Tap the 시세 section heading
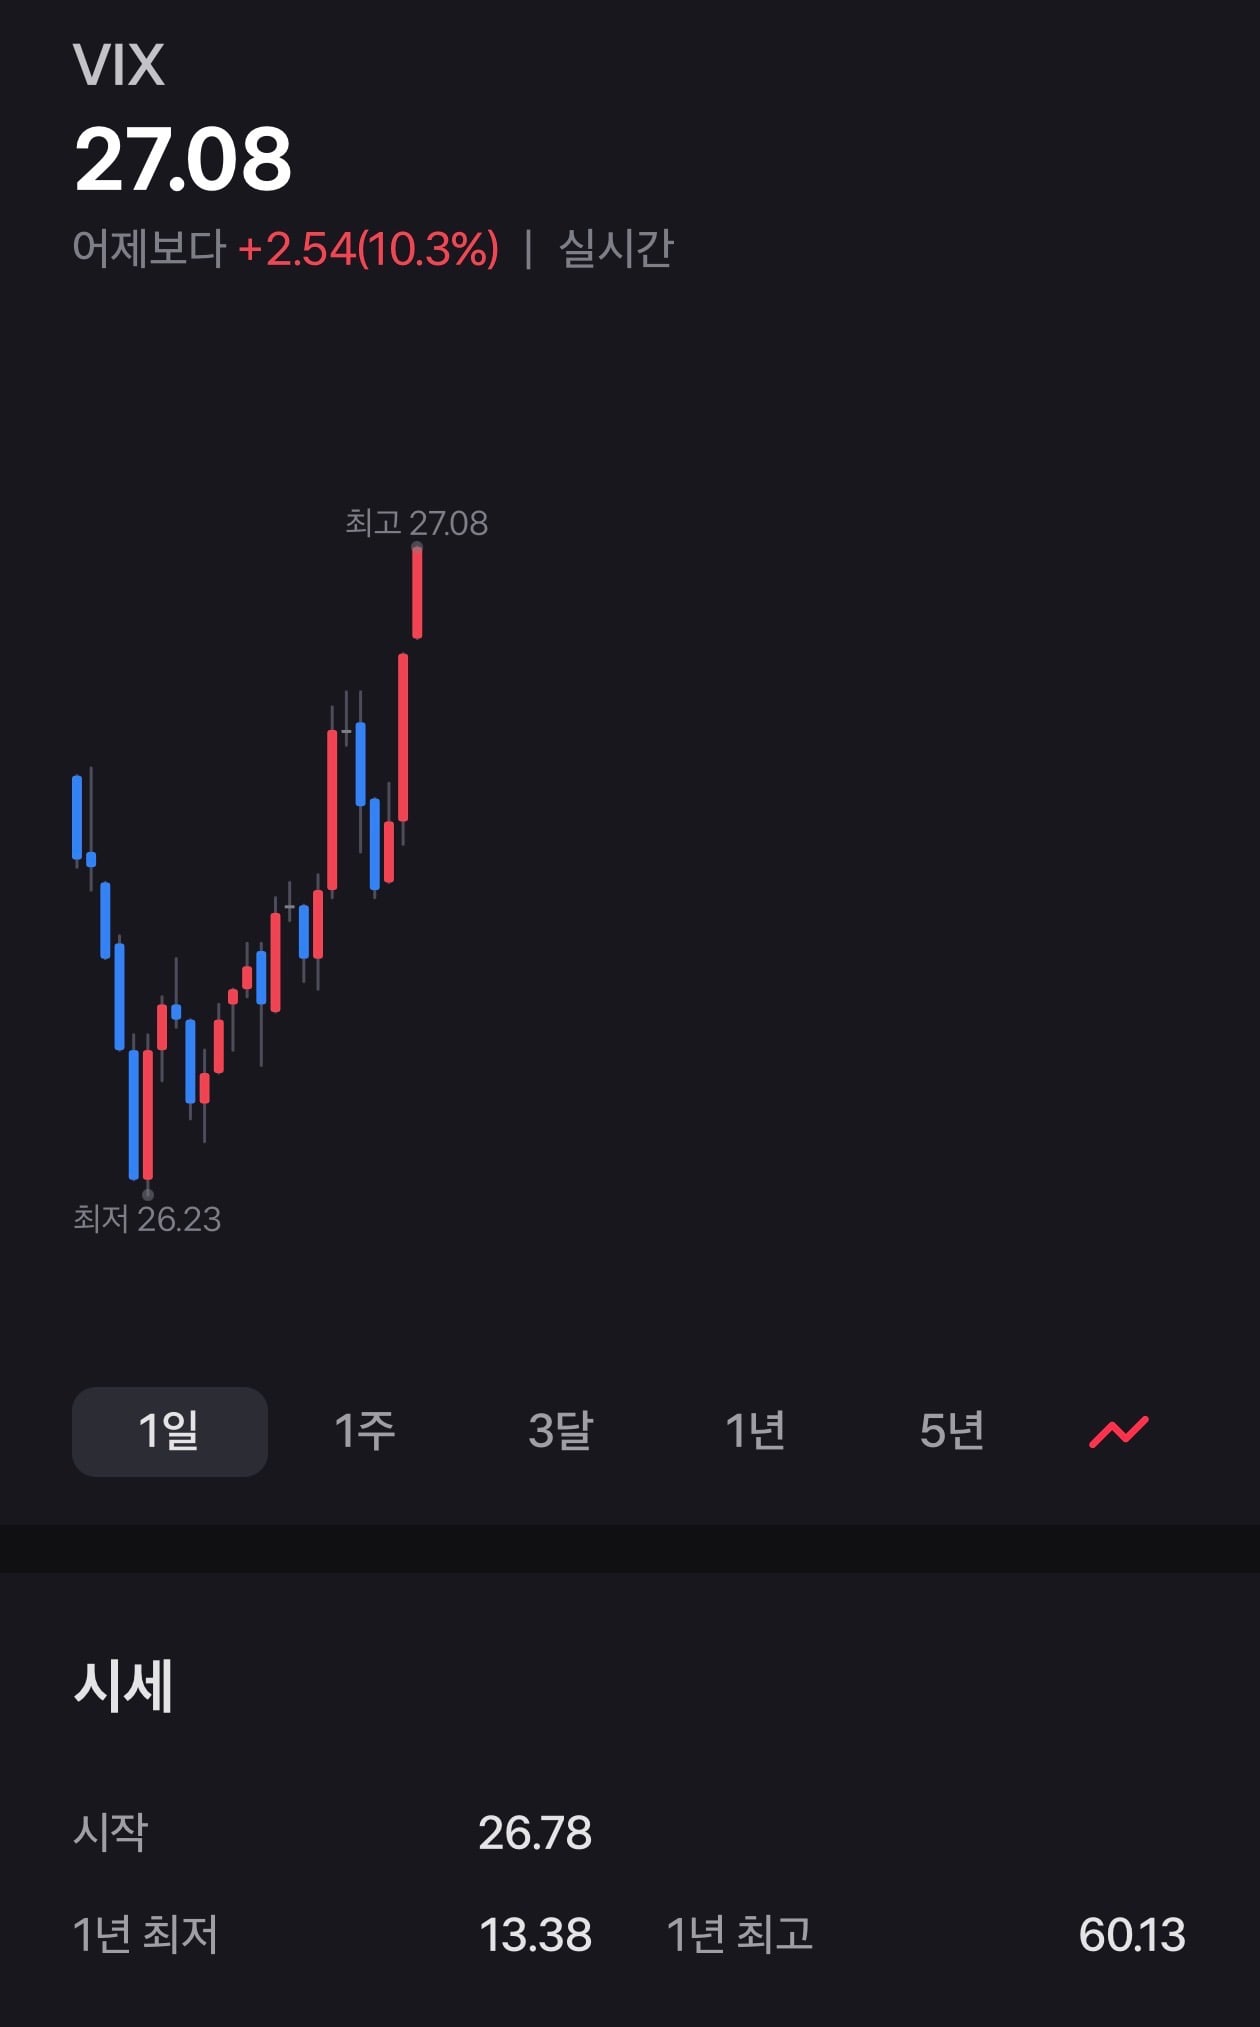Viewport: 1260px width, 2027px height. tap(124, 1685)
